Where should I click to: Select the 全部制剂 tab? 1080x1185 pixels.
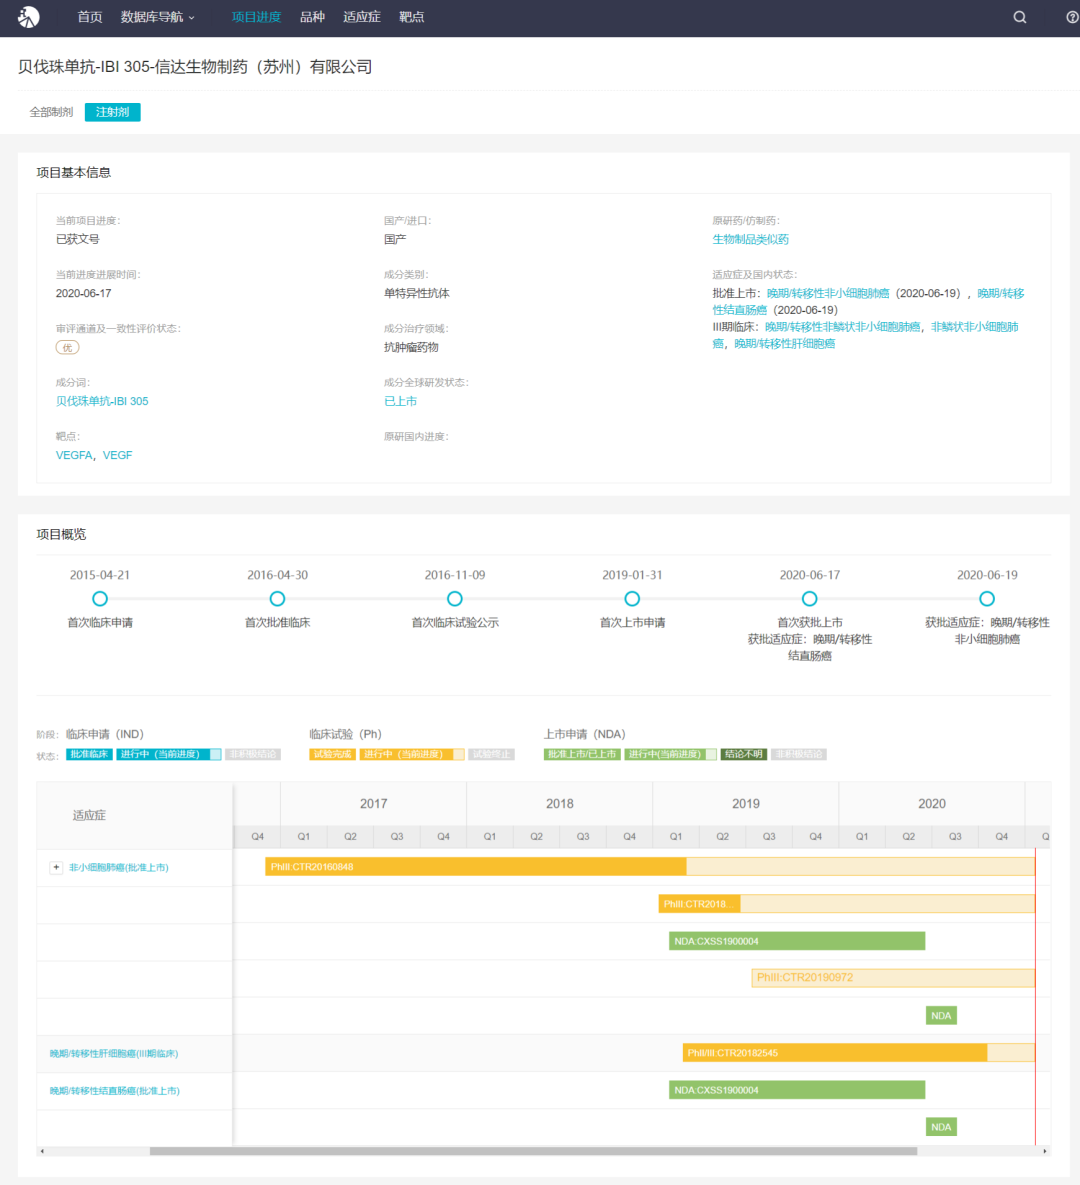pyautogui.click(x=51, y=112)
